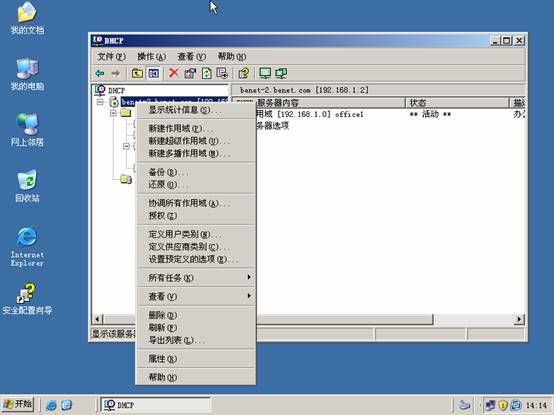554x415 pixels.
Task: Click the DHCP taskbar button
Action: tap(155, 405)
